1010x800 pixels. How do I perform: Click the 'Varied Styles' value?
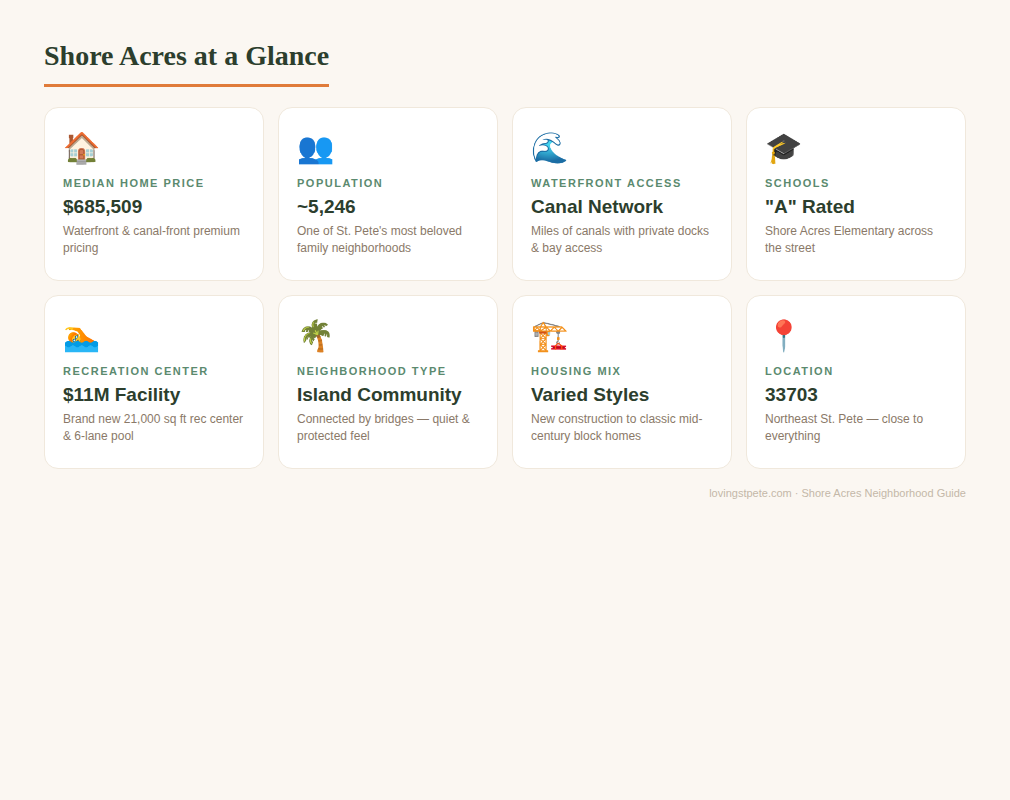[589, 395]
